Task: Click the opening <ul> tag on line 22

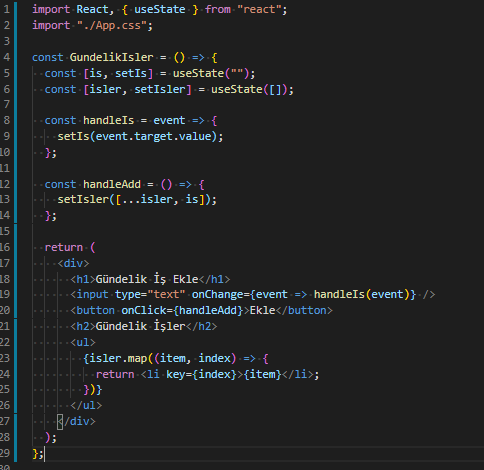Action: point(83,342)
